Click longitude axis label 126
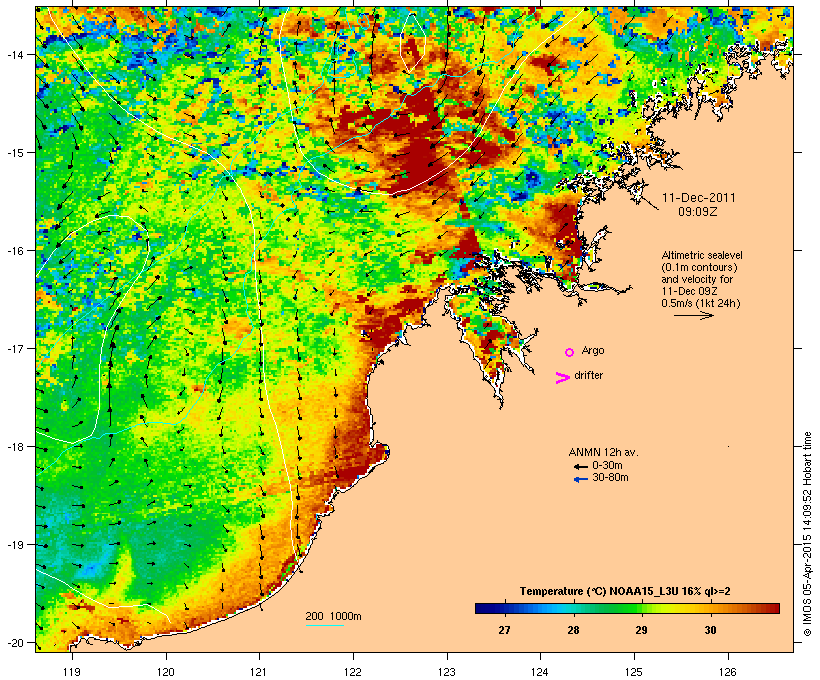Image resolution: width=820 pixels, height=680 pixels. pos(728,672)
